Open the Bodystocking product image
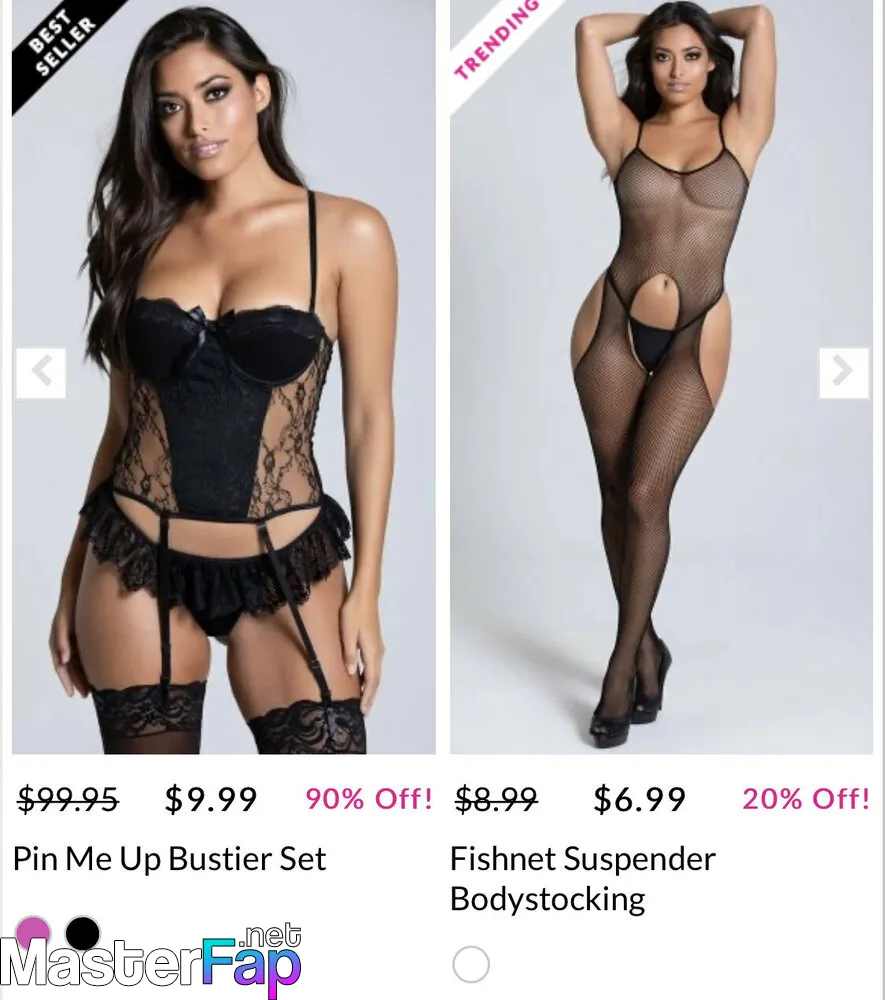 (x=661, y=377)
